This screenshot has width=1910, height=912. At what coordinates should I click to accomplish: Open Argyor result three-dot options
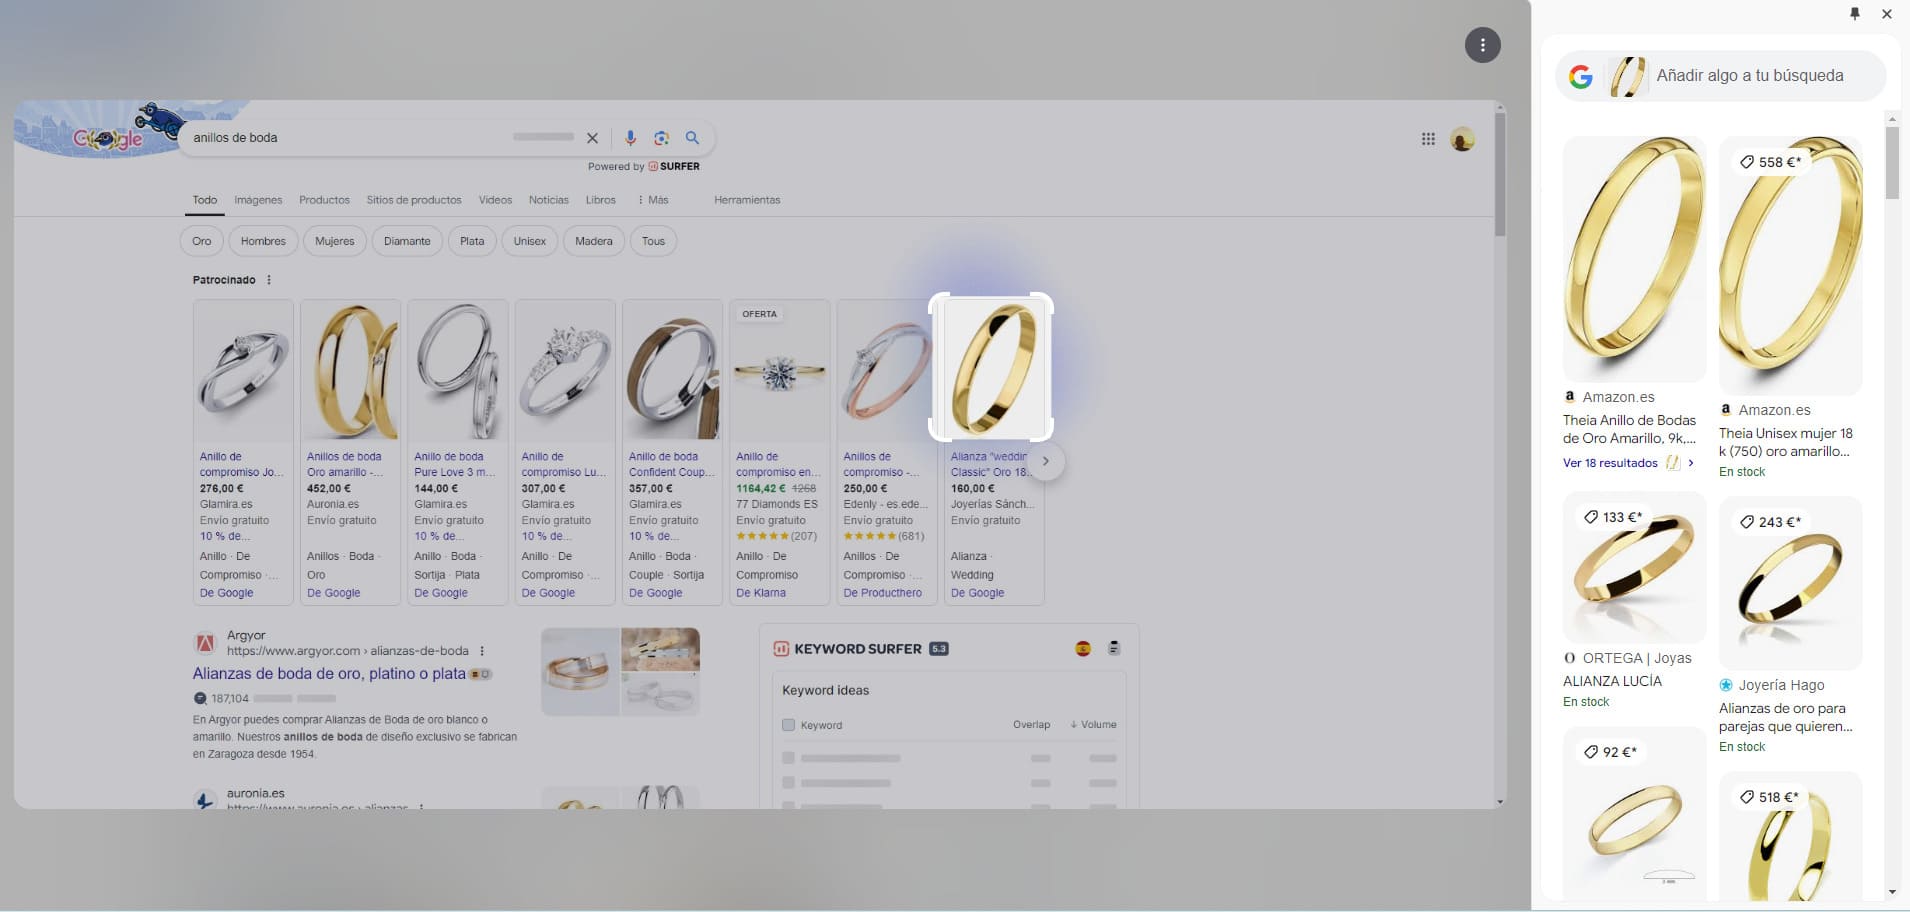tap(482, 651)
